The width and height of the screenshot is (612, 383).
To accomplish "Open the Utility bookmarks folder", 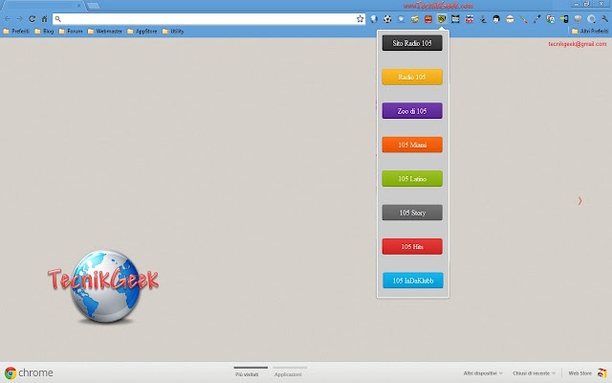I will 173,31.
